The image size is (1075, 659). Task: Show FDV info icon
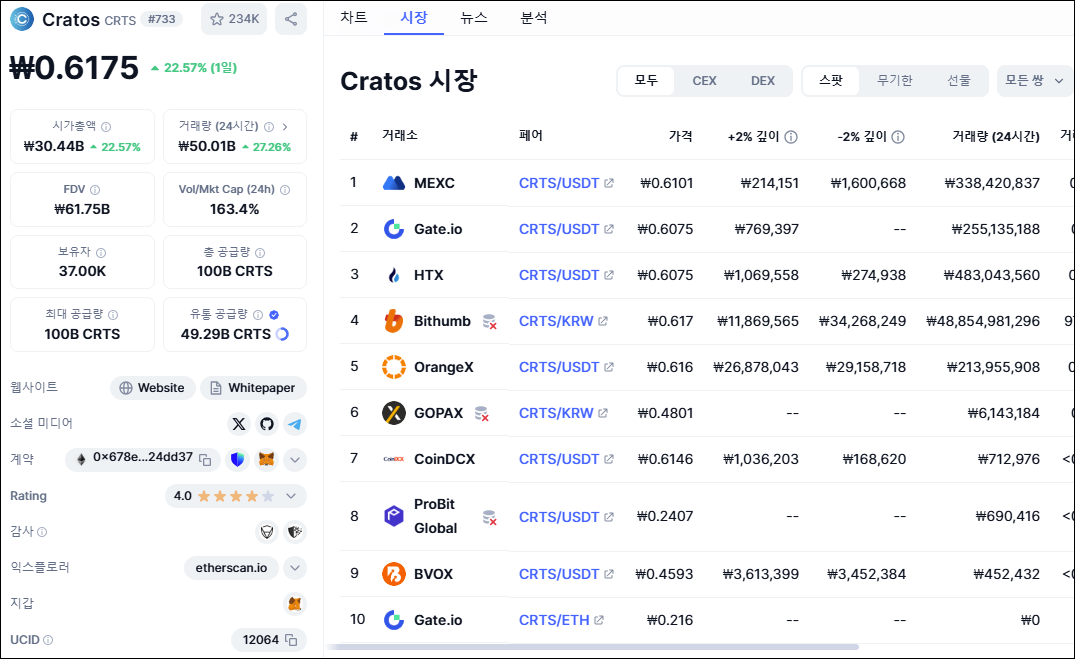(95, 190)
